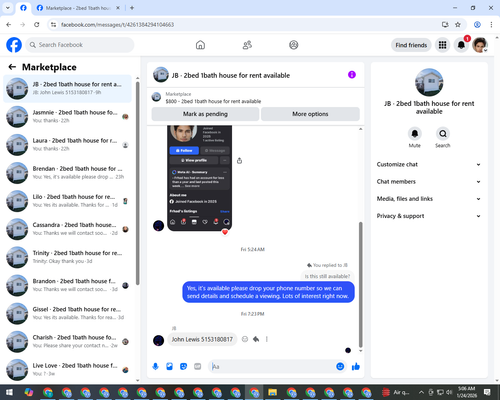
Task: Open Brandon conversation in list
Action: (67, 285)
